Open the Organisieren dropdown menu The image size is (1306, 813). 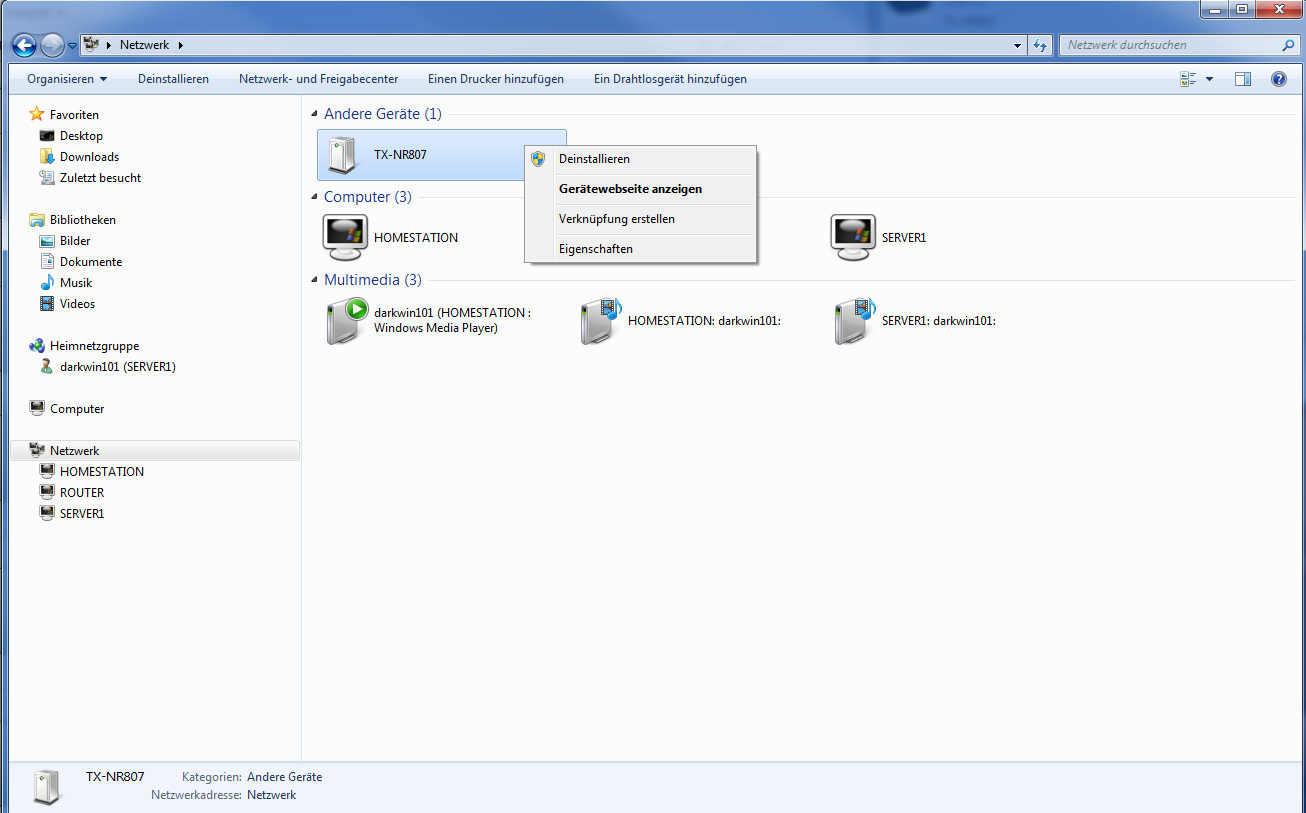click(x=67, y=79)
